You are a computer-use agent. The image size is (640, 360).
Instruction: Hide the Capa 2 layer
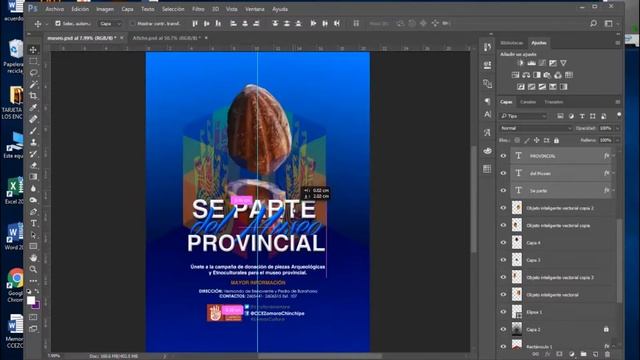(x=503, y=329)
